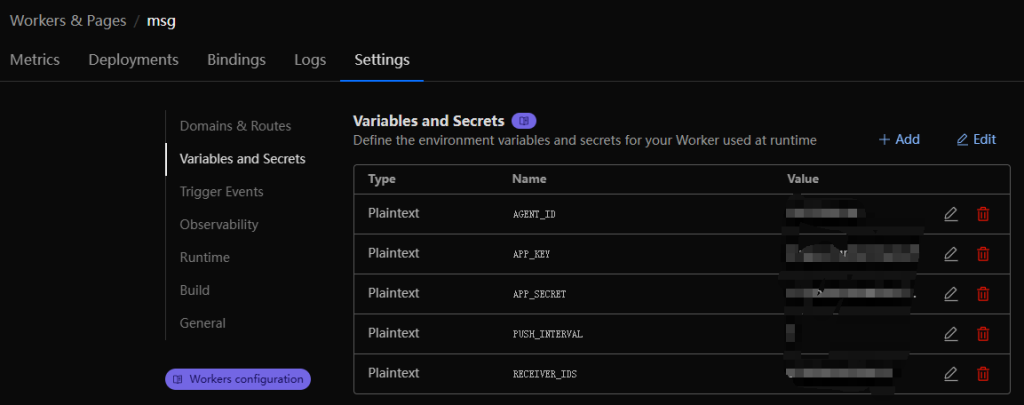Screen dimensions: 1024x405
Task: Delete the RECEIVER_IDS variable trash icon
Action: click(x=983, y=374)
